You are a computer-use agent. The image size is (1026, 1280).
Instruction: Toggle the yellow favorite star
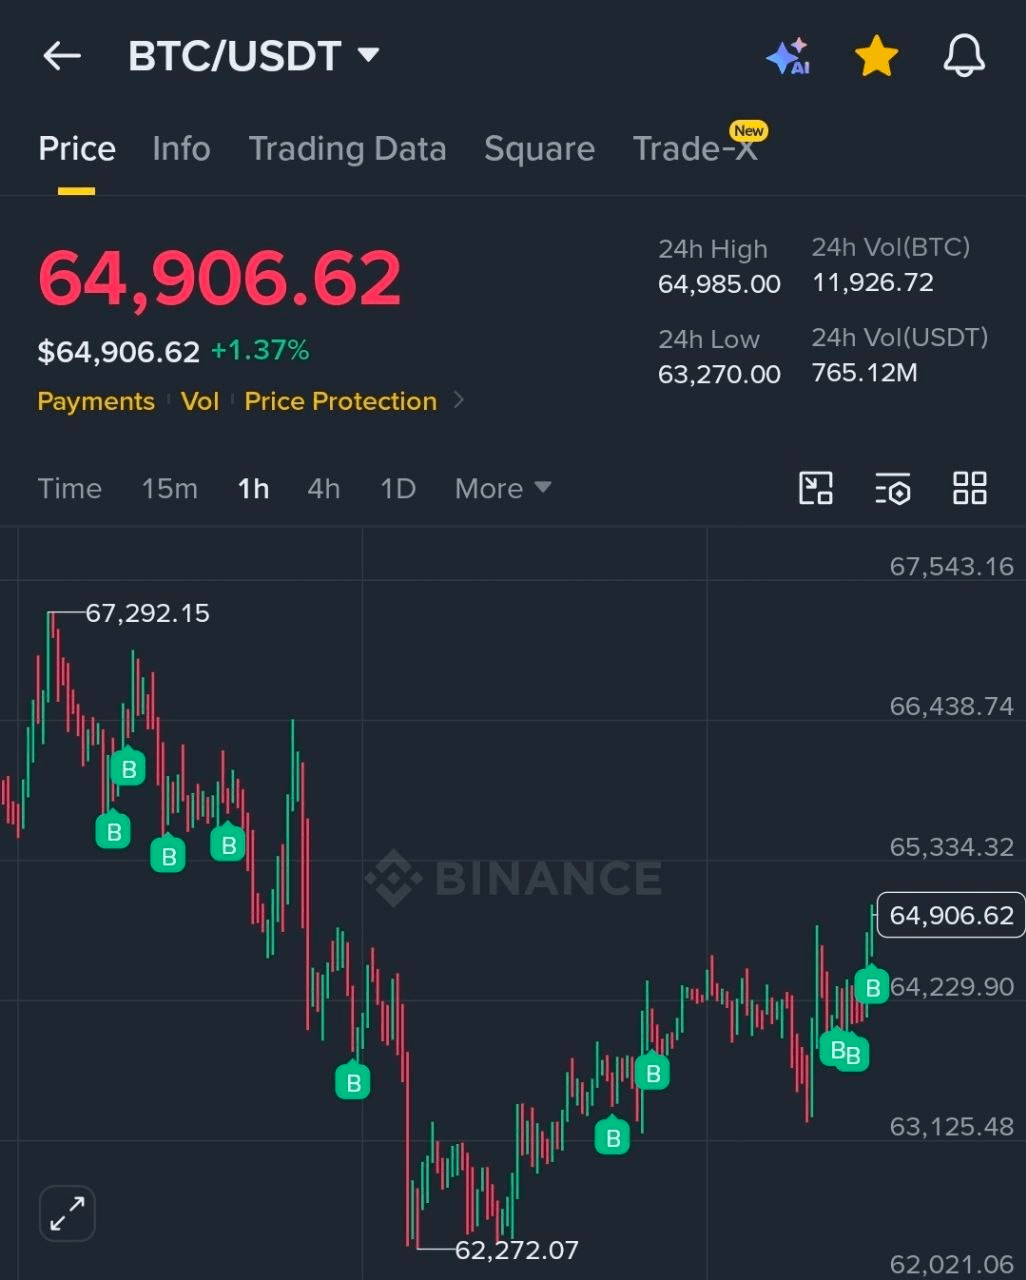click(x=876, y=56)
